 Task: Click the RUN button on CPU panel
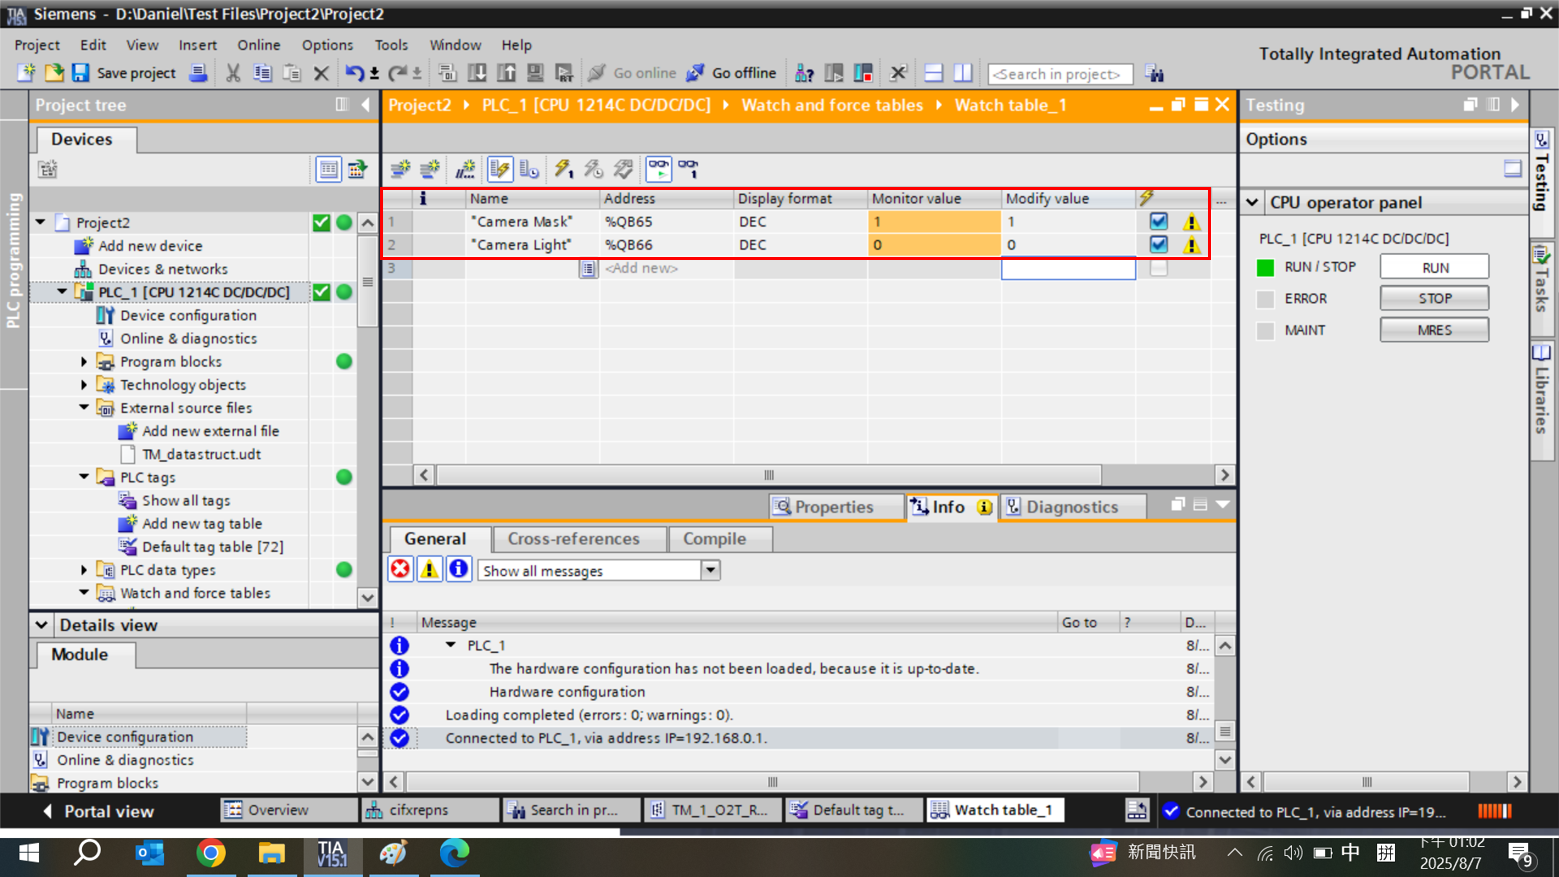(x=1435, y=267)
